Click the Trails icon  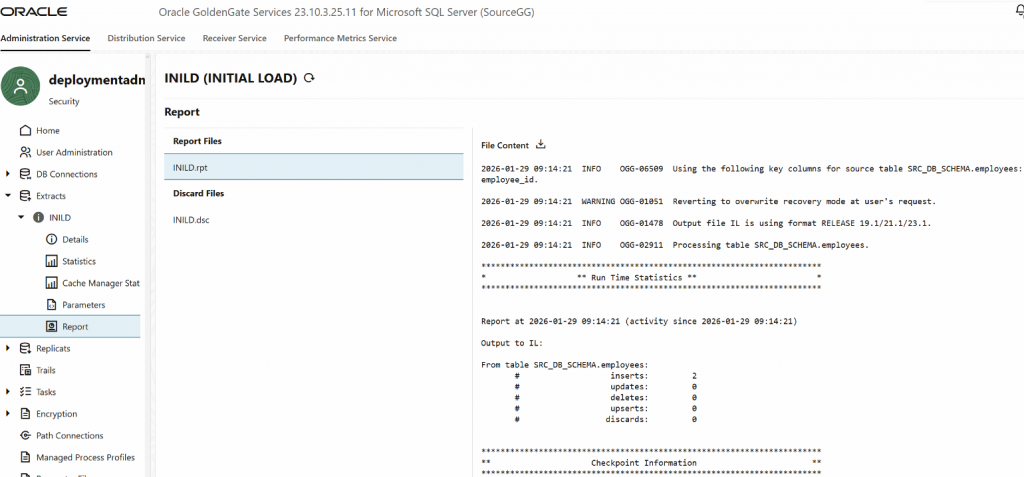[x=25, y=370]
